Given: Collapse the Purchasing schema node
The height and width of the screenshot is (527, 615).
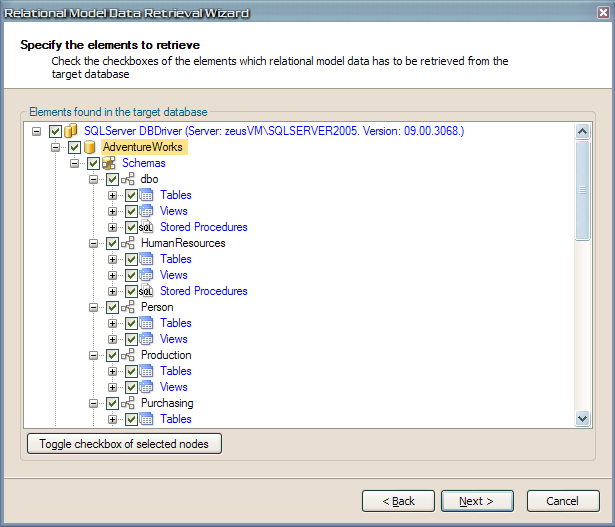Looking at the screenshot, I should [x=93, y=403].
